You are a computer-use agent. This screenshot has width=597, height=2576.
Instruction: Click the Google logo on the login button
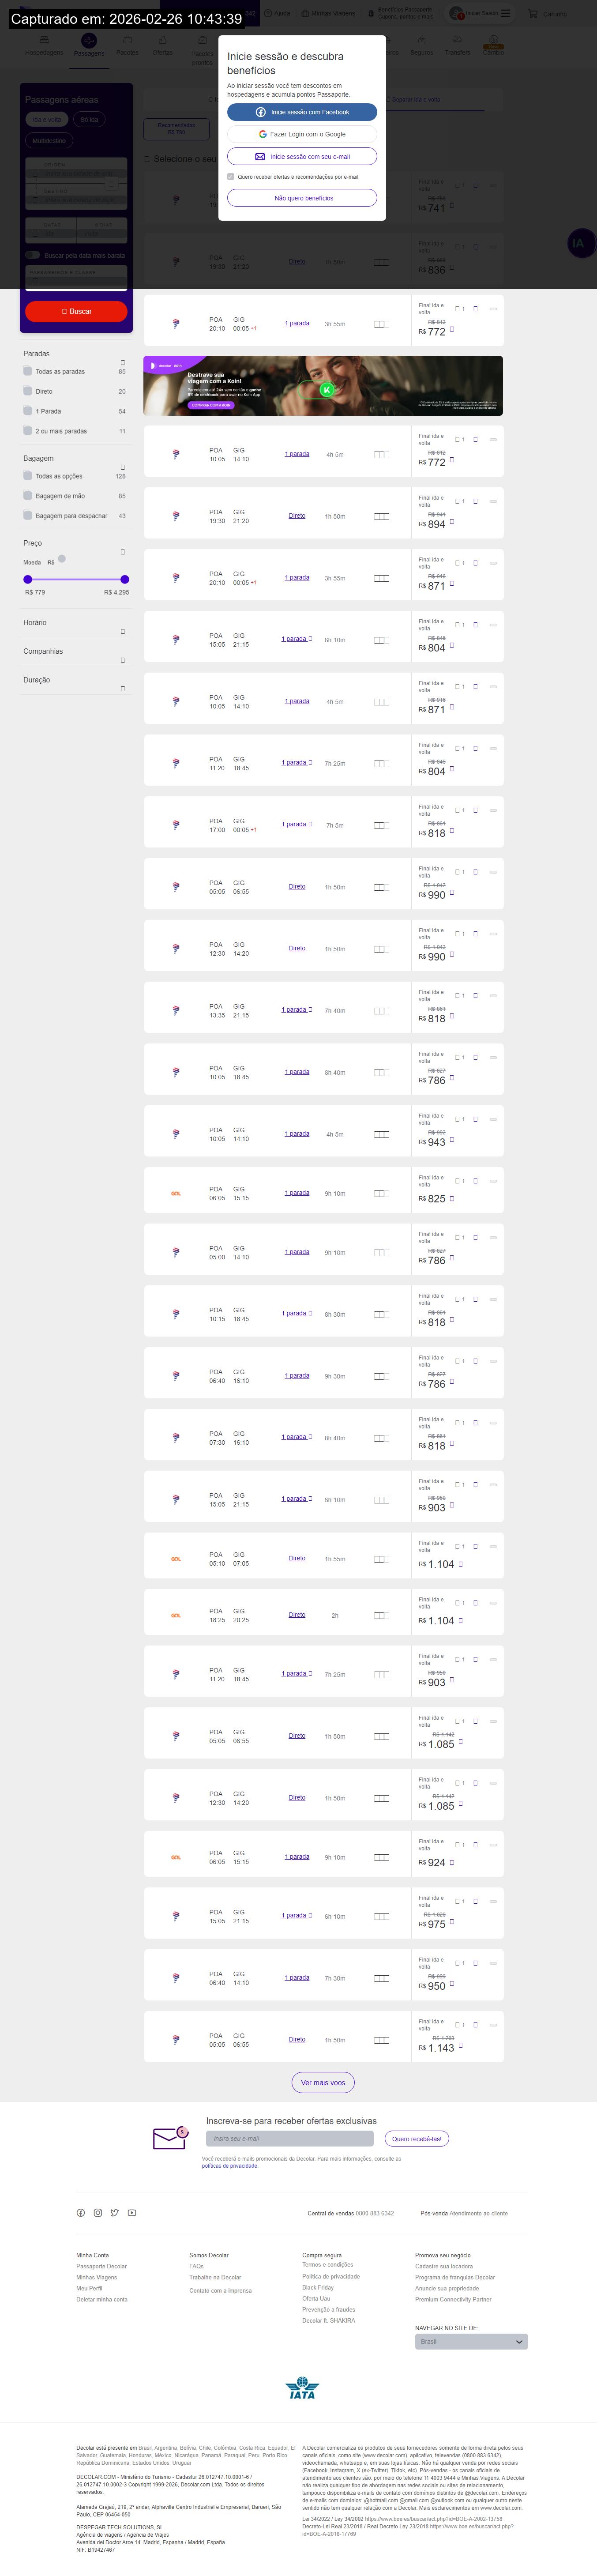coord(263,134)
